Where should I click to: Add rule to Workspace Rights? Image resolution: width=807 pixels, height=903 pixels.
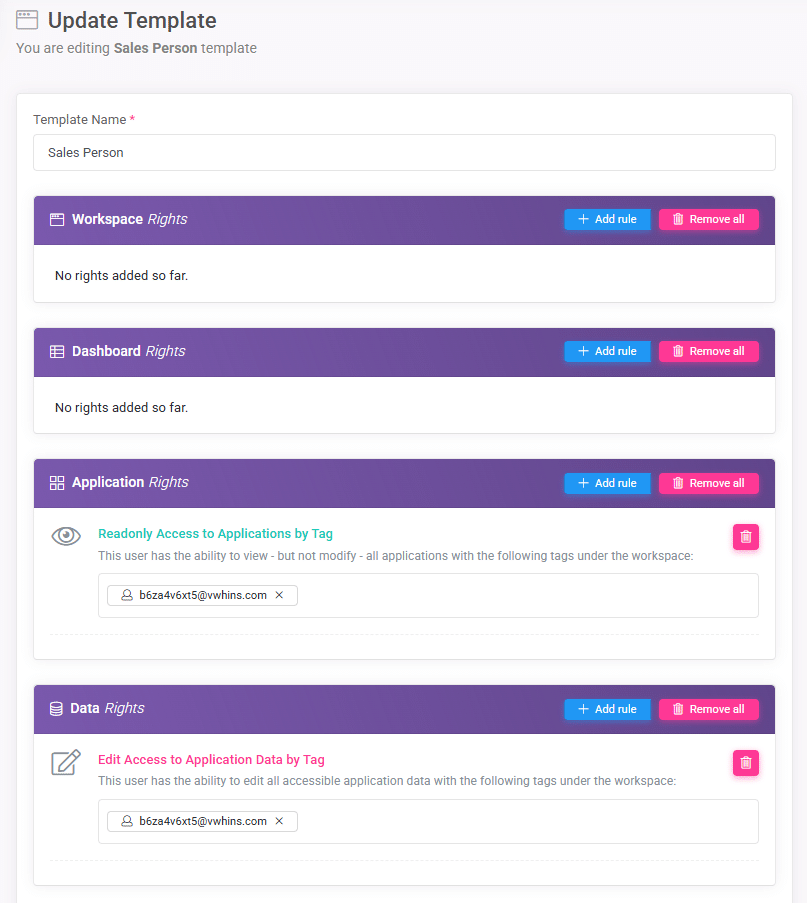607,219
